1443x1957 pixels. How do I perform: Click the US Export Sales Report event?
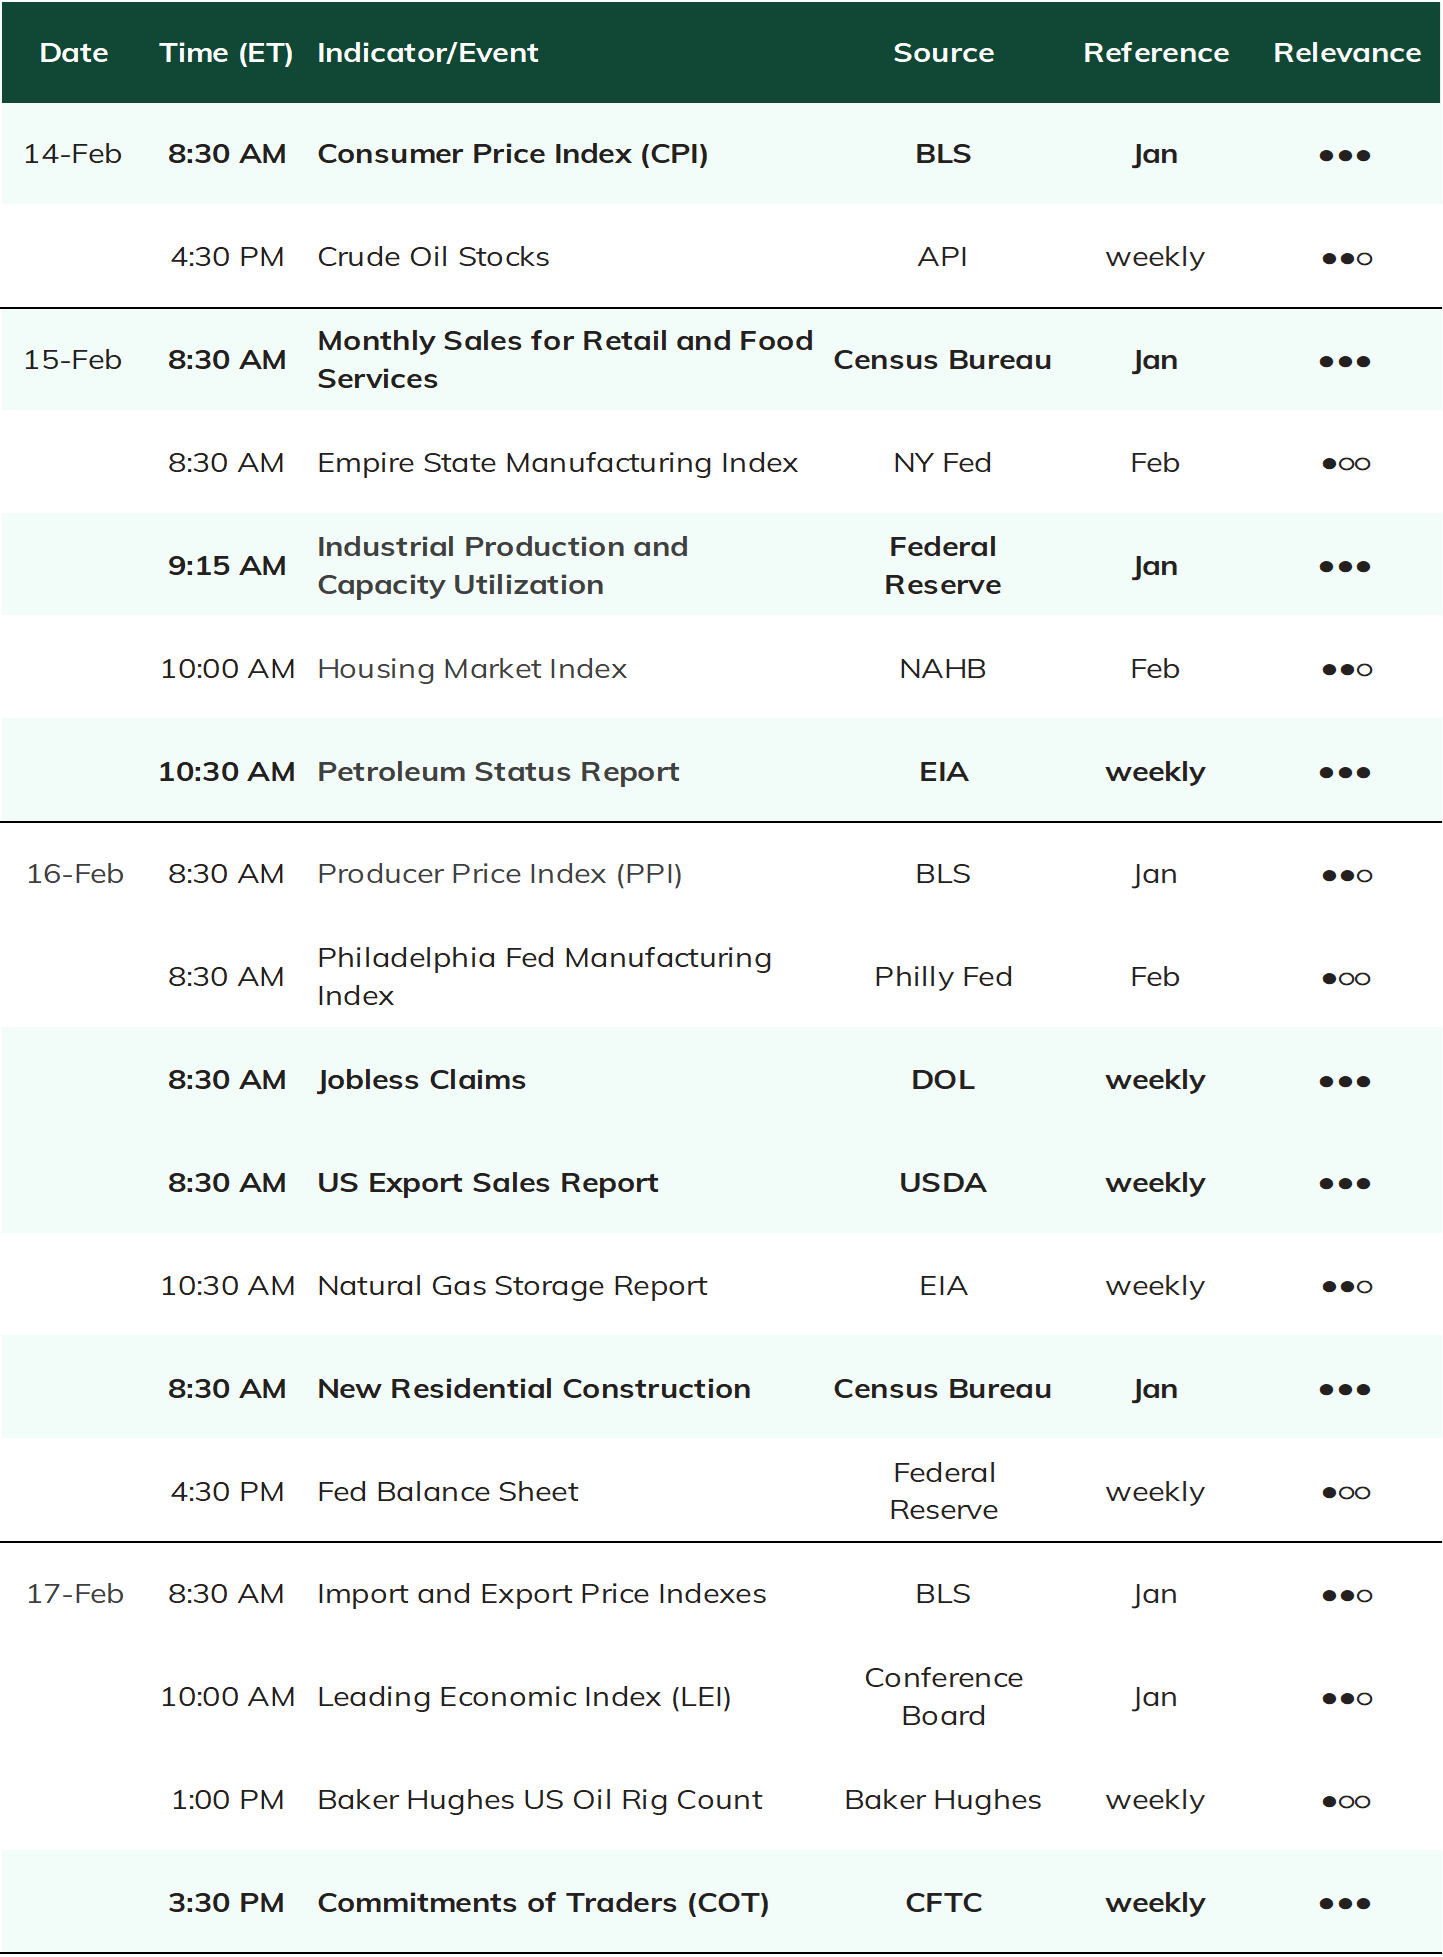(488, 1183)
